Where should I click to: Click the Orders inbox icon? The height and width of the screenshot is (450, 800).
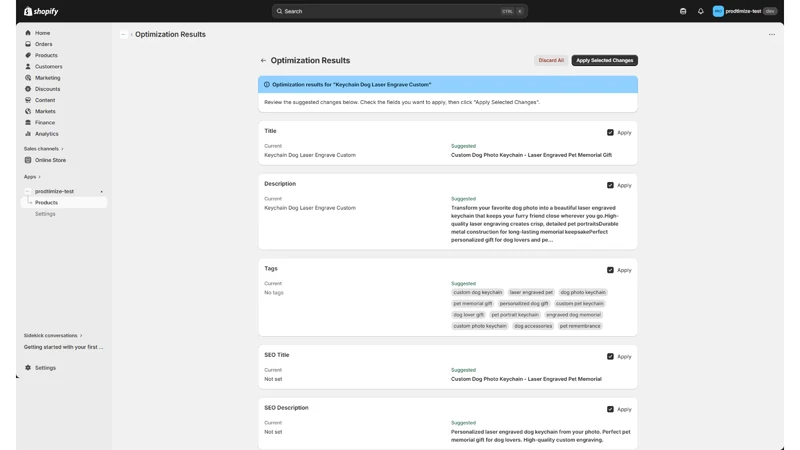coord(28,44)
